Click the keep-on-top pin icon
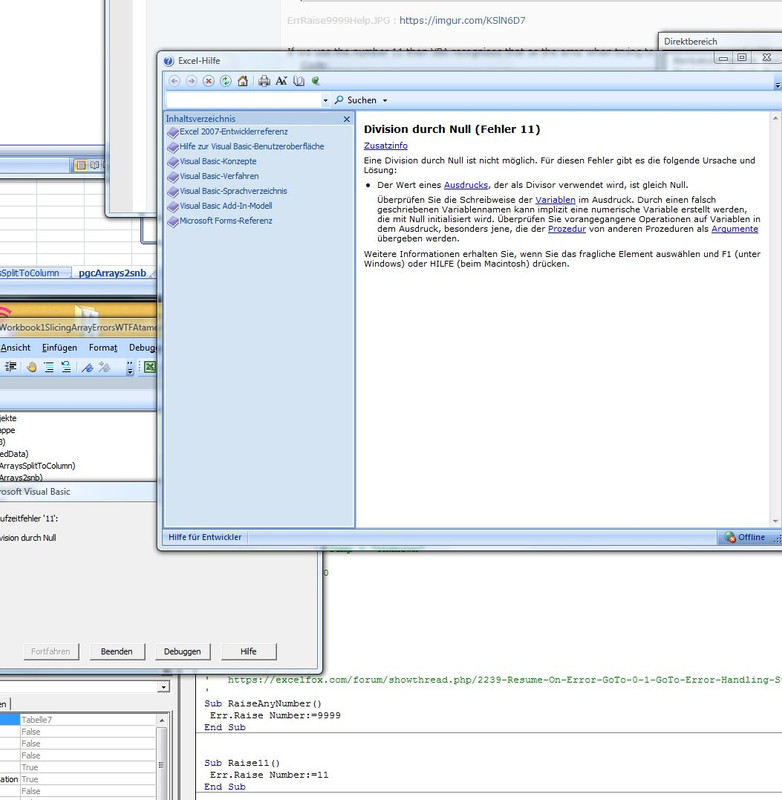This screenshot has height=800, width=782. (316, 81)
